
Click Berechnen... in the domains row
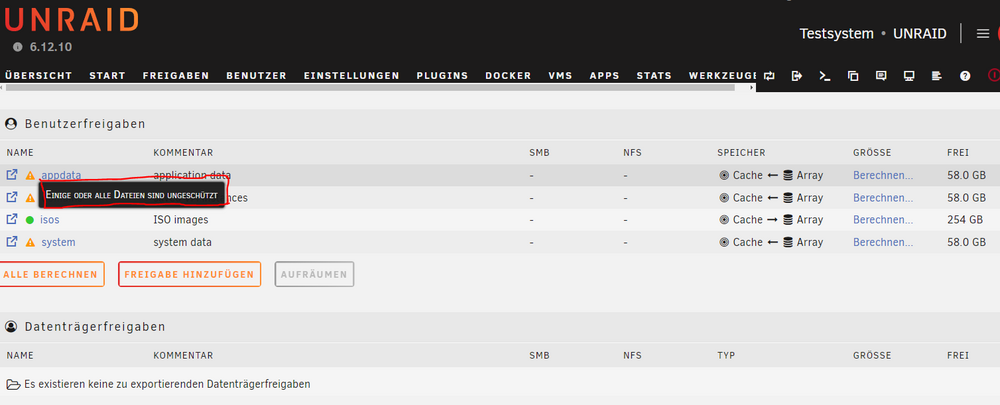(x=883, y=197)
